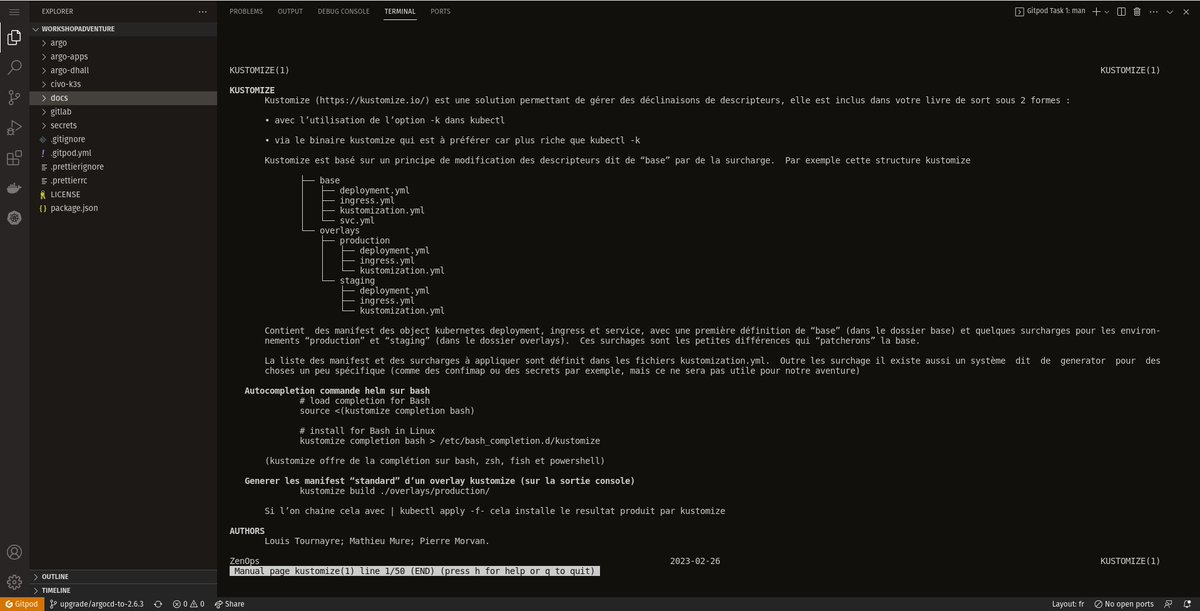This screenshot has height=611, width=1200.
Task: Click No open ports status item
Action: click(x=1124, y=604)
